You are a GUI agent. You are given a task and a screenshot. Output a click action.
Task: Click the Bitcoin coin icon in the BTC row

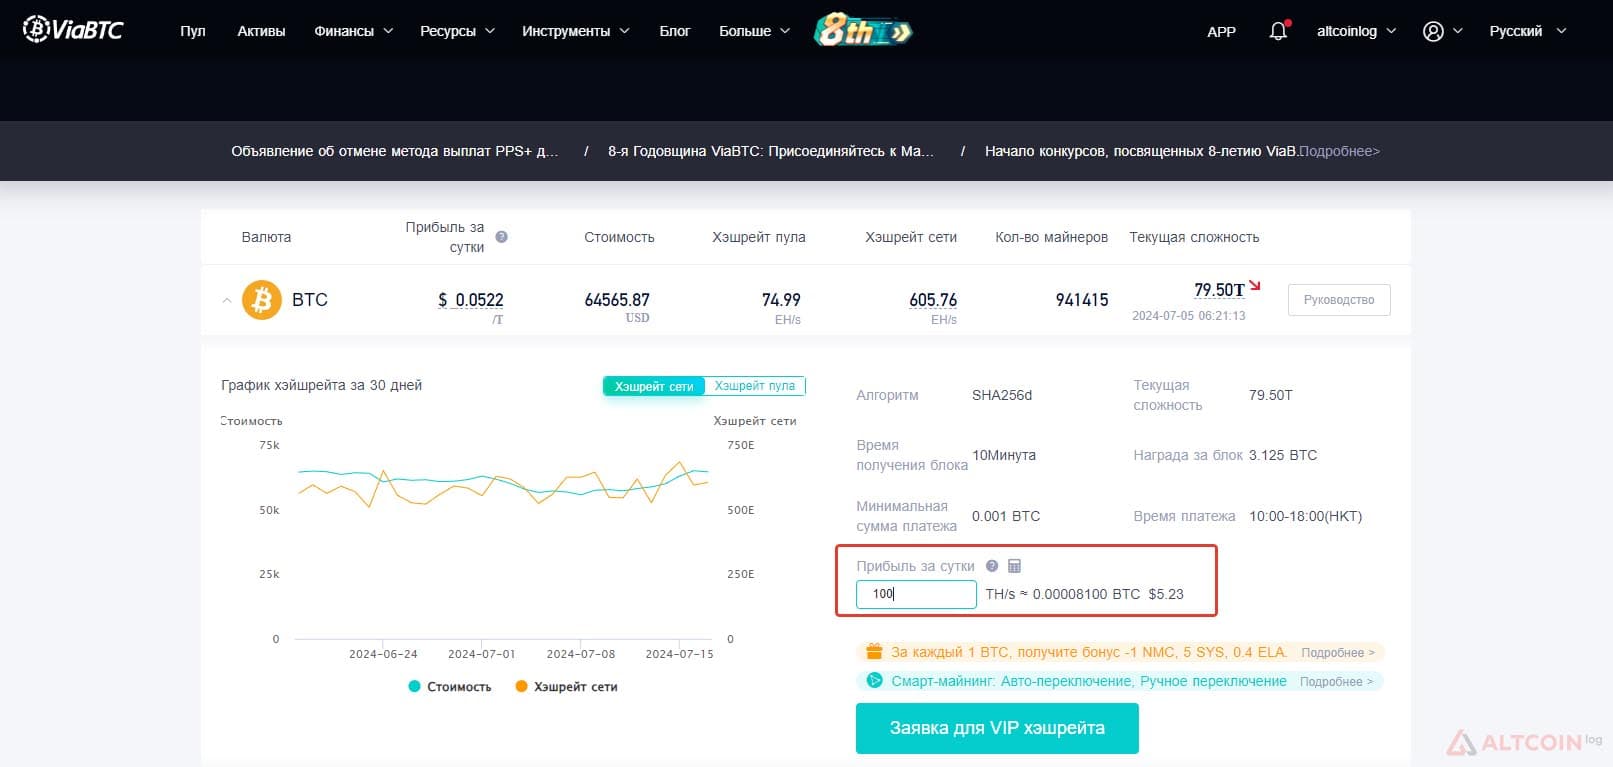click(x=262, y=299)
